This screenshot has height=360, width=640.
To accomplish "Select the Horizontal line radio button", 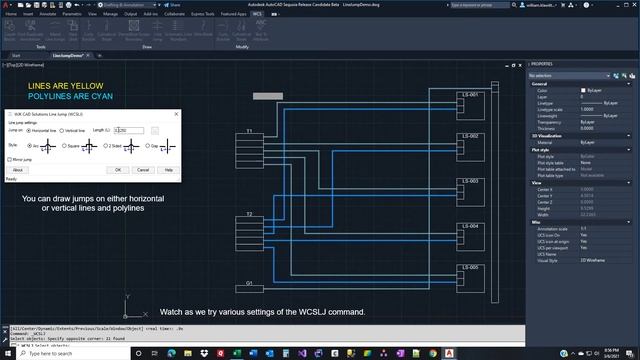I will tap(29, 131).
